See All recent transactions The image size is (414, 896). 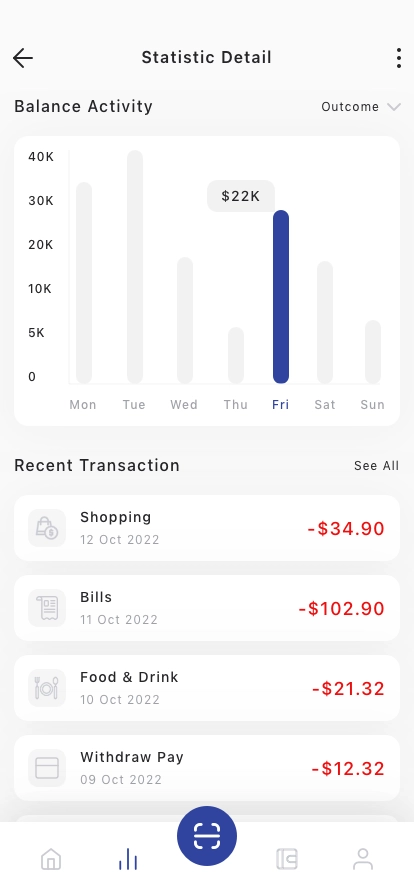(376, 466)
